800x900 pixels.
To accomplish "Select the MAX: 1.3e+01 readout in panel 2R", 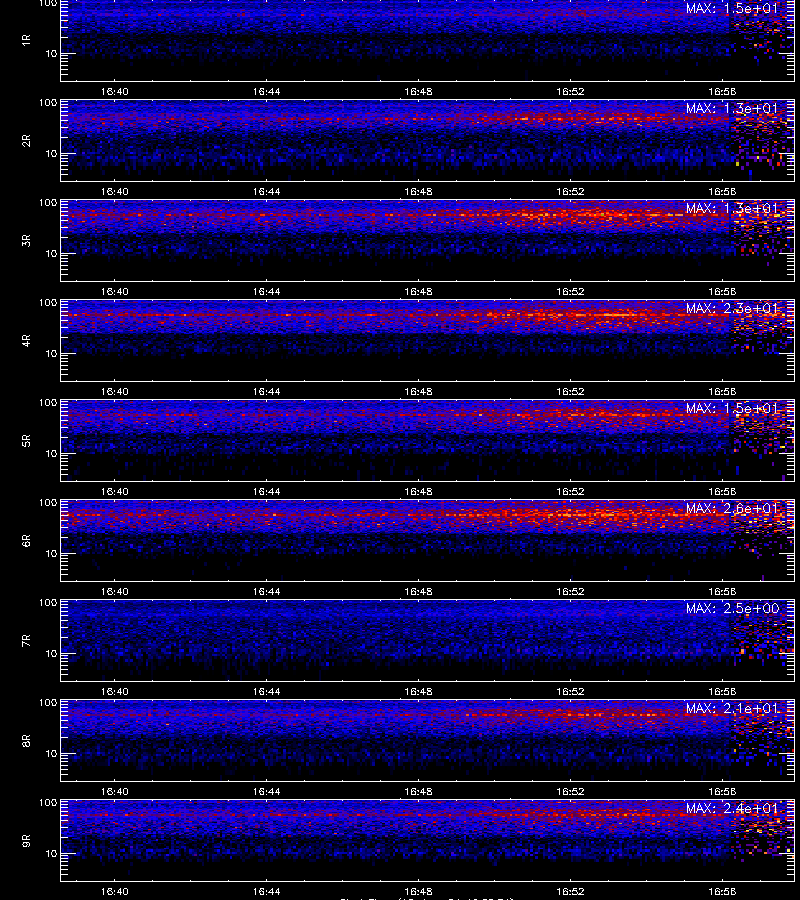I will 732,108.
